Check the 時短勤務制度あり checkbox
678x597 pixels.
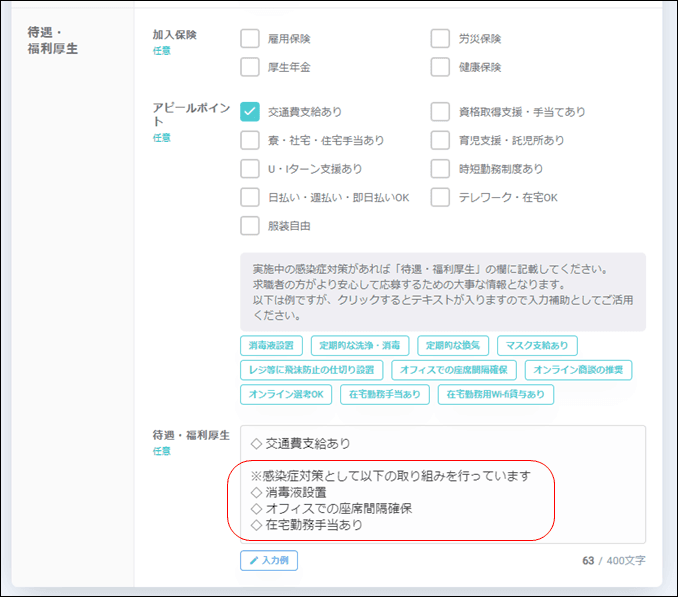click(x=440, y=169)
